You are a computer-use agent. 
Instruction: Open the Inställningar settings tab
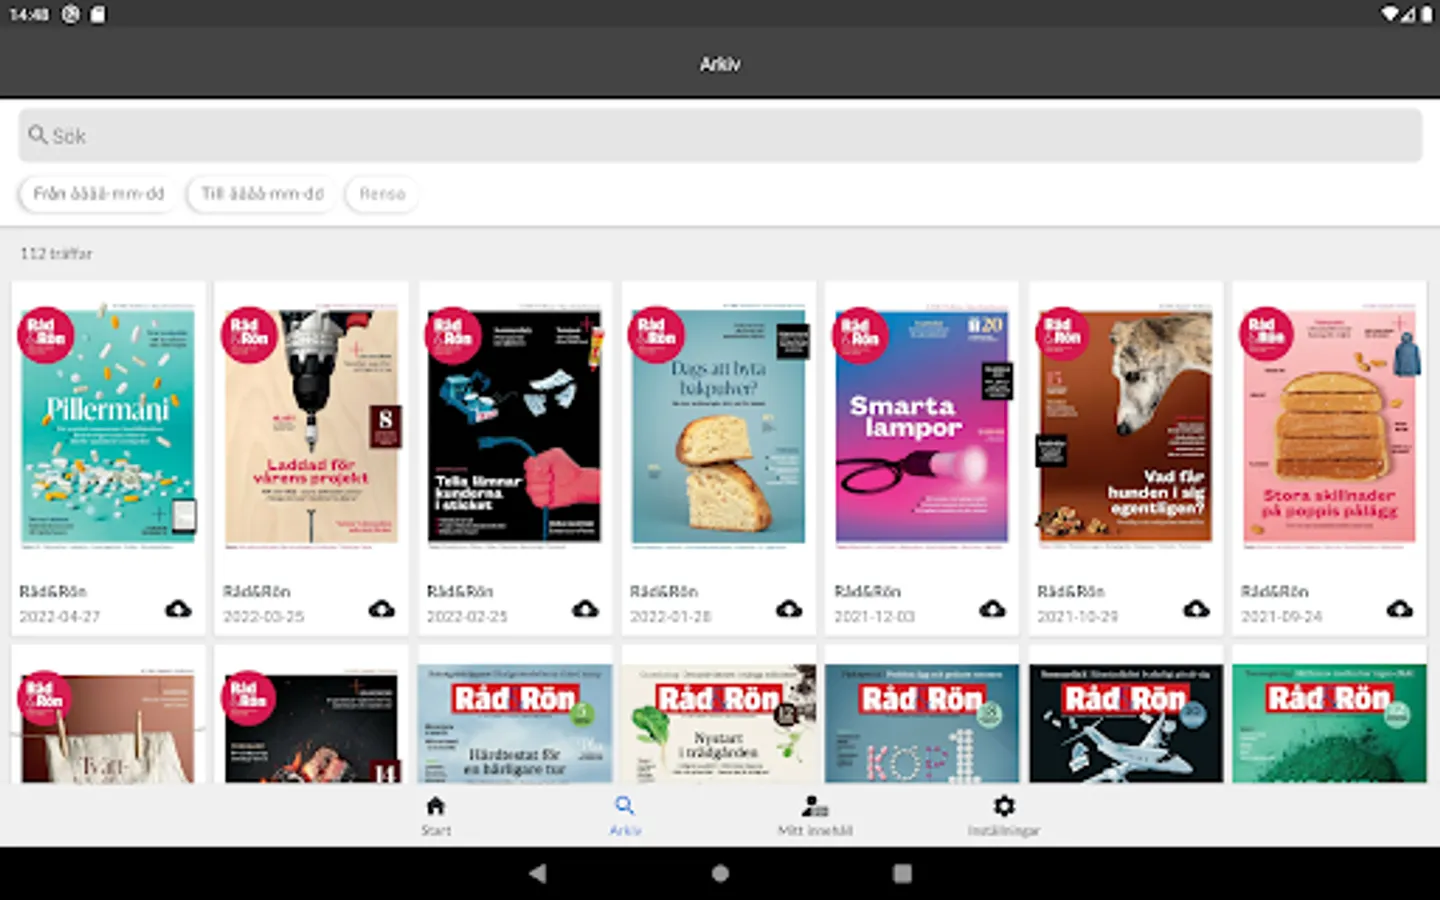click(1003, 816)
